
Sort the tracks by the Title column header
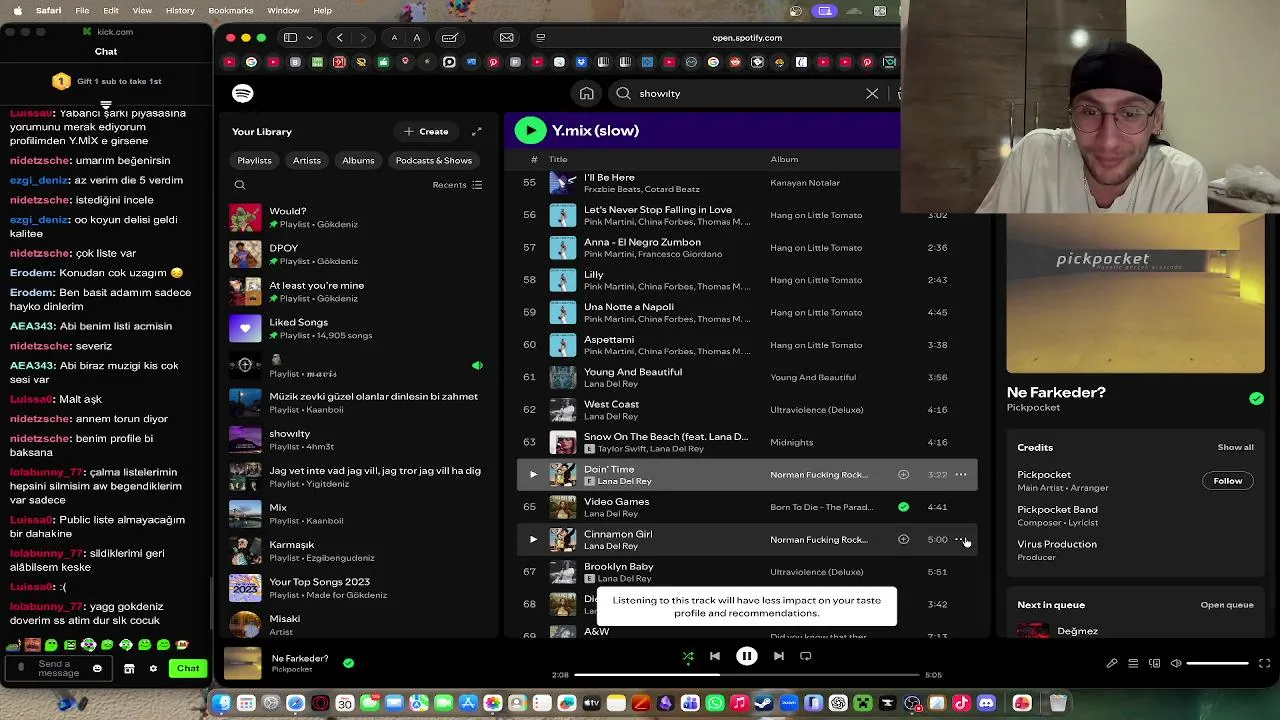(x=558, y=159)
